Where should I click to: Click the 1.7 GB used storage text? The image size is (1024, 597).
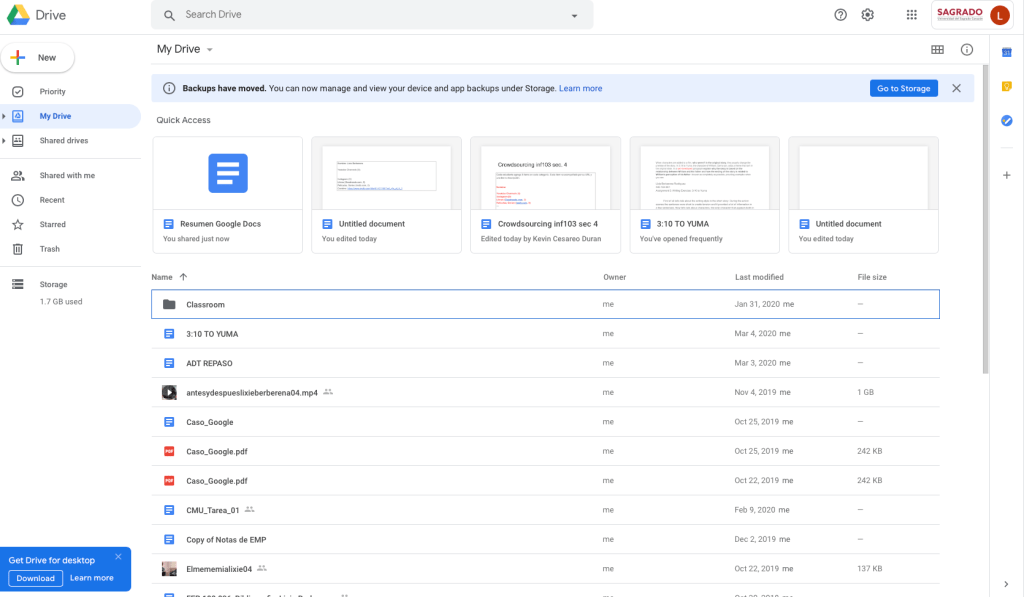61,302
